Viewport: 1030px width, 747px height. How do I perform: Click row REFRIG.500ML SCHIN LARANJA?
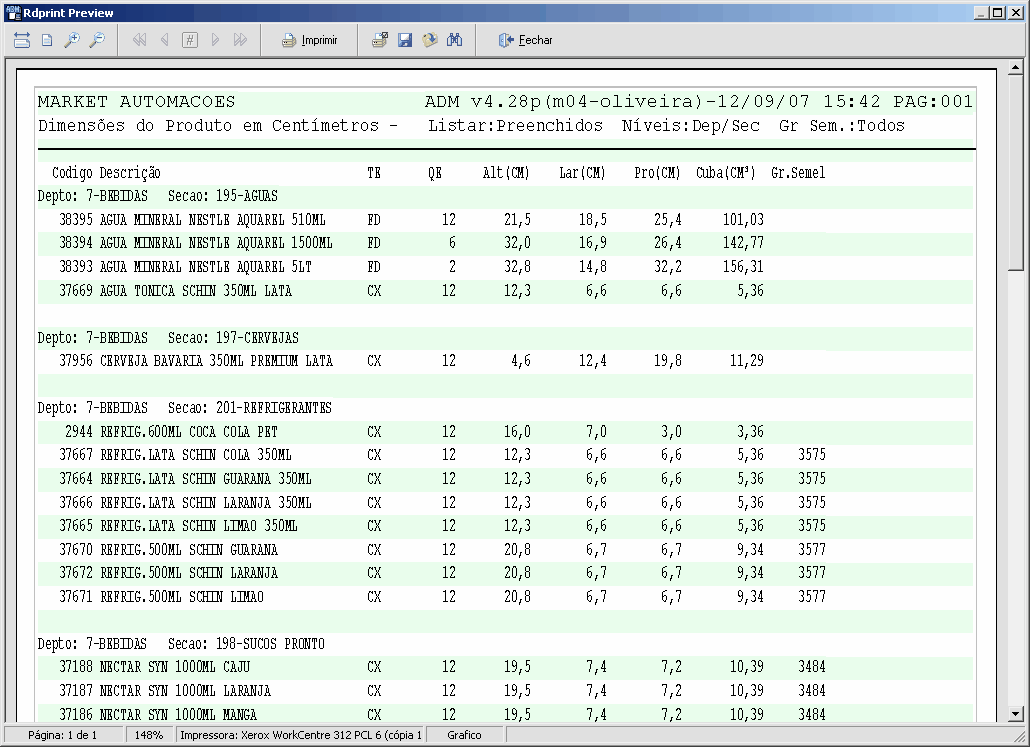pos(505,573)
